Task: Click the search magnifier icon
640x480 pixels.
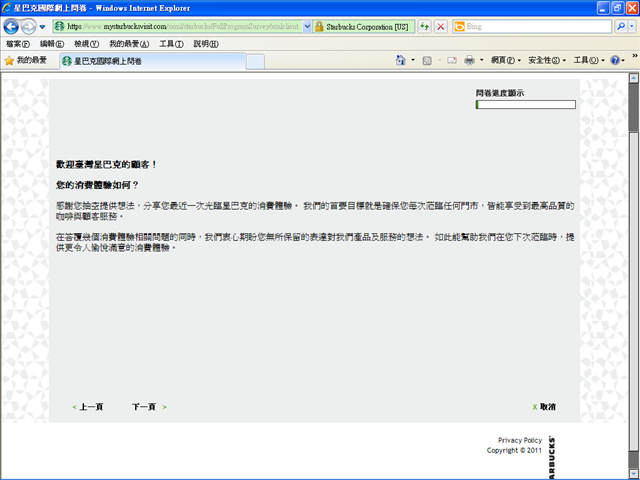Action: [621, 27]
